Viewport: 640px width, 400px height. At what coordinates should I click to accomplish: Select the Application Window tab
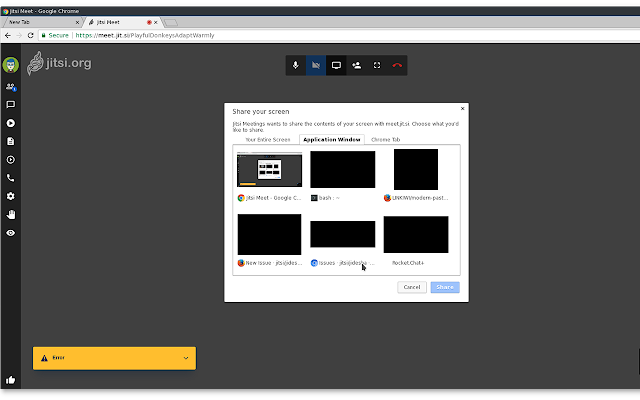click(x=332, y=140)
